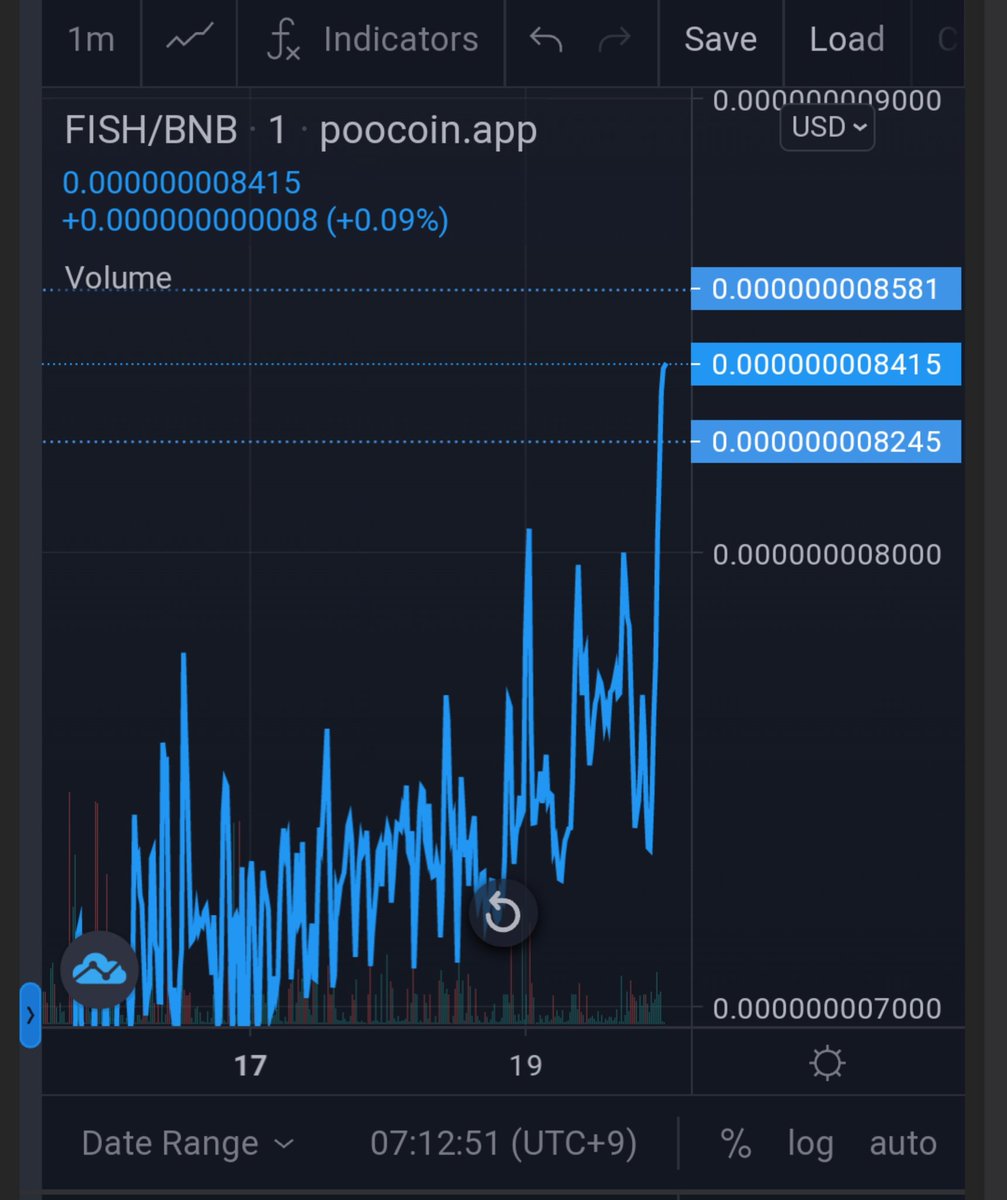Viewport: 1007px width, 1200px height.
Task: Undo last chart action arrow
Action: pyautogui.click(x=546, y=40)
